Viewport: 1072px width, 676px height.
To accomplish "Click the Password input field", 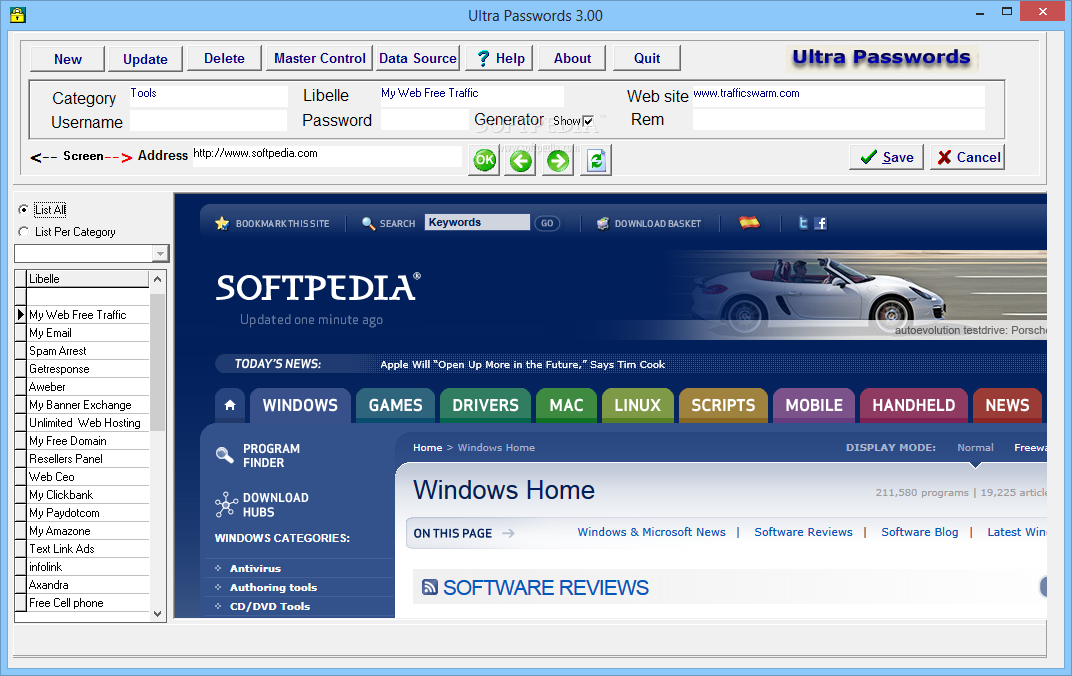I will coord(425,120).
